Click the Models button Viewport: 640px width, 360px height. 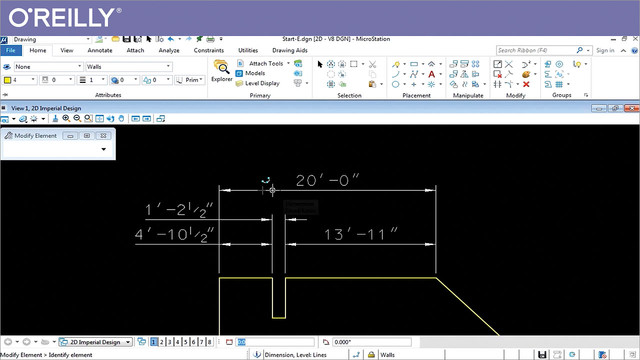pyautogui.click(x=251, y=73)
